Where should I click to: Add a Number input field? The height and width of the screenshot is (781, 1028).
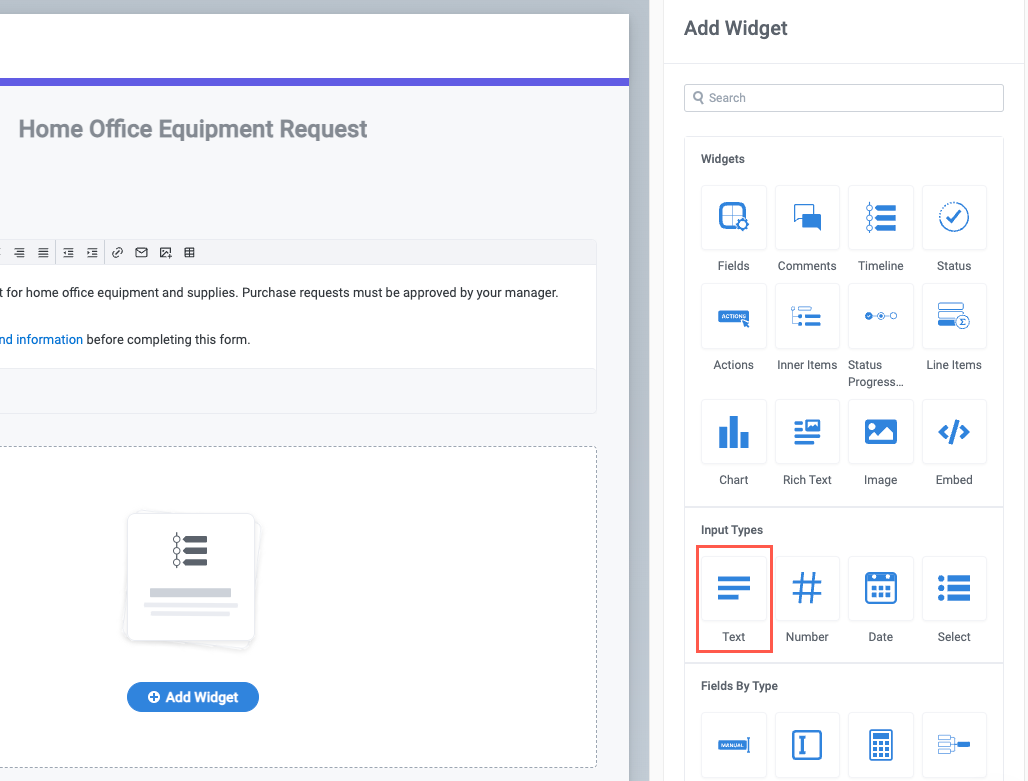806,589
